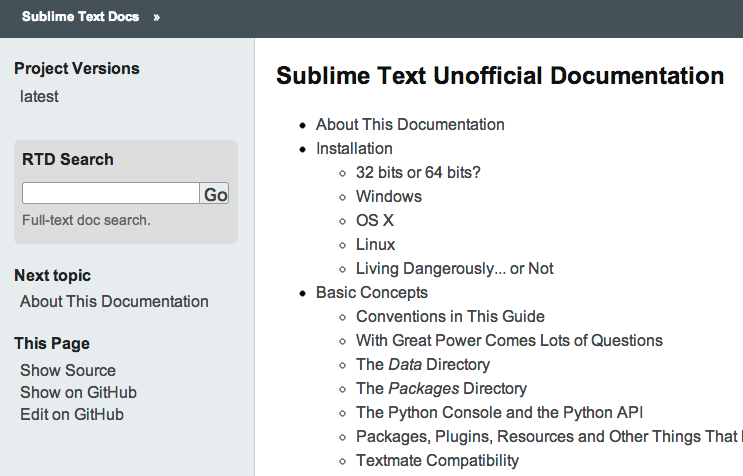The width and height of the screenshot is (743, 476).
Task: Click the Edit on GitHub link
Action: pyautogui.click(x=72, y=414)
